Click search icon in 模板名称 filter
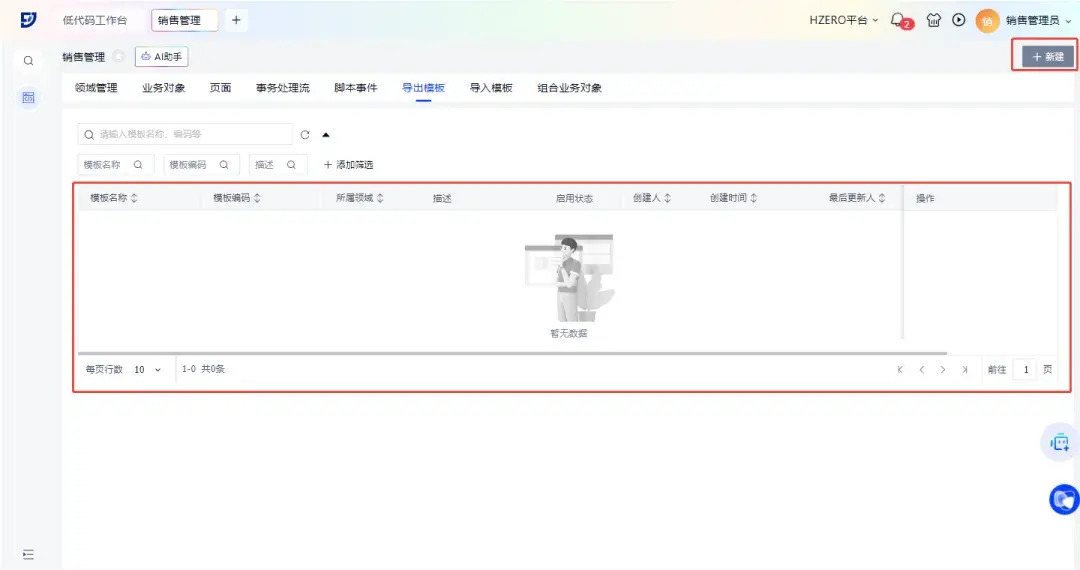The width and height of the screenshot is (1080, 570). [x=138, y=165]
